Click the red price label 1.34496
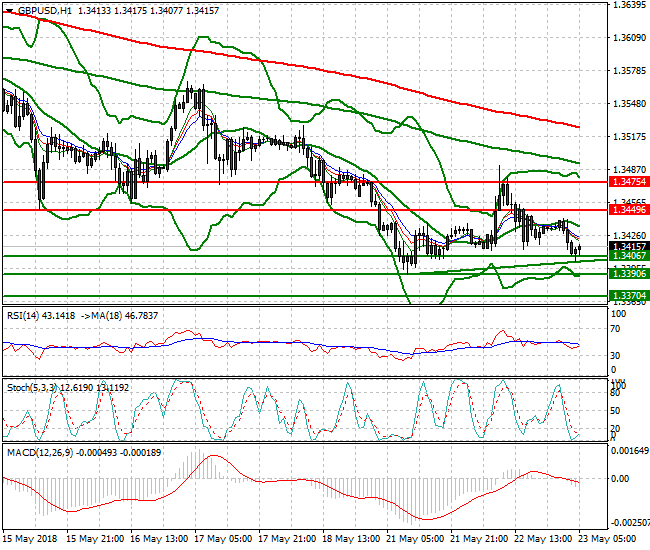650x550 pixels. tap(629, 210)
